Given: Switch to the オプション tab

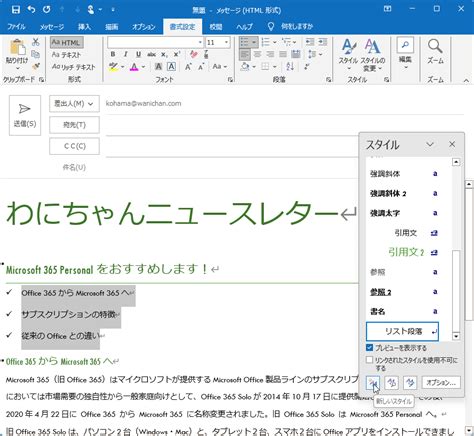Looking at the screenshot, I should coord(144,27).
